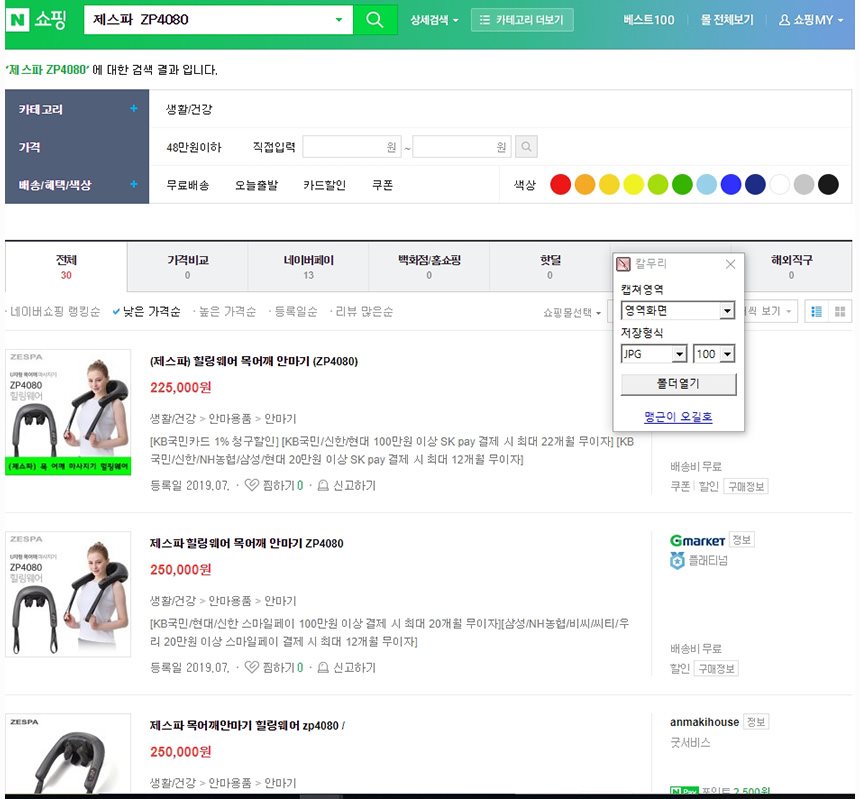Open 베스트100 page
The height and width of the screenshot is (799, 860).
(649, 20)
